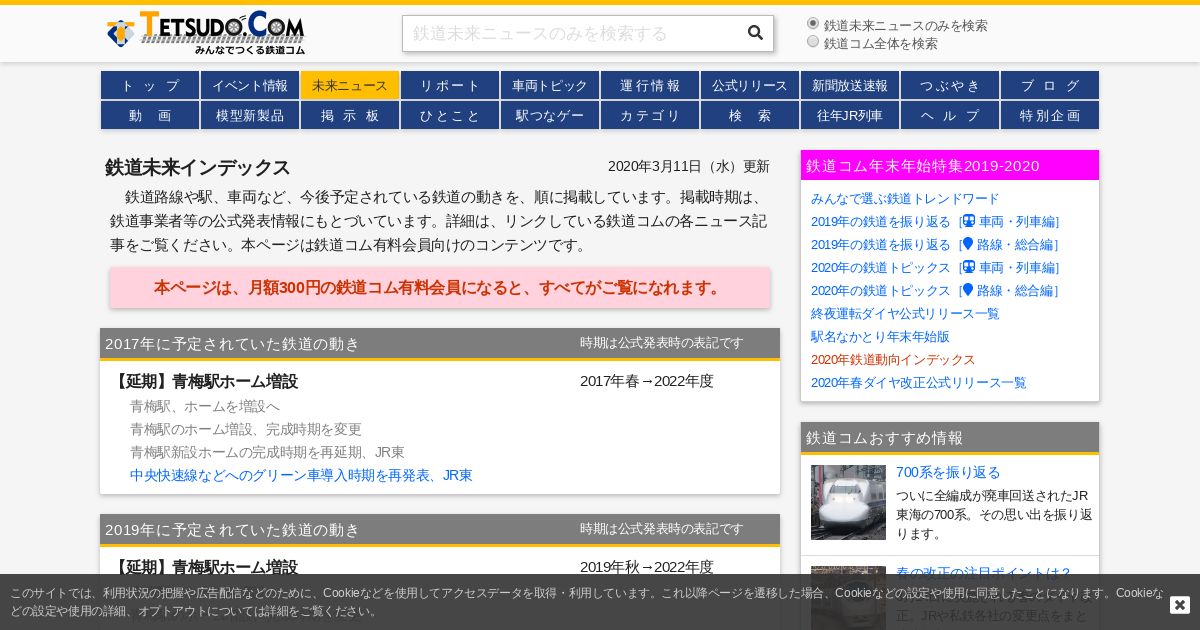Open the 駅つなゲー menu item
Viewport: 1200px width, 630px height.
point(550,115)
